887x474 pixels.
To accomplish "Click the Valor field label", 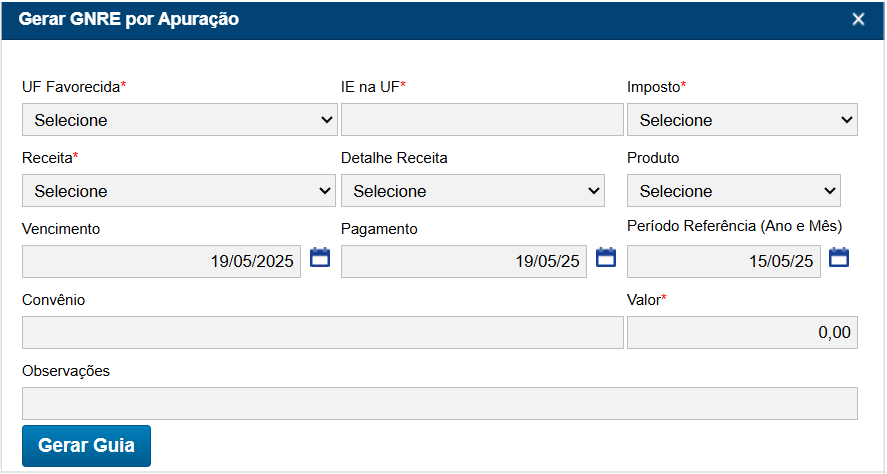I will pos(646,300).
